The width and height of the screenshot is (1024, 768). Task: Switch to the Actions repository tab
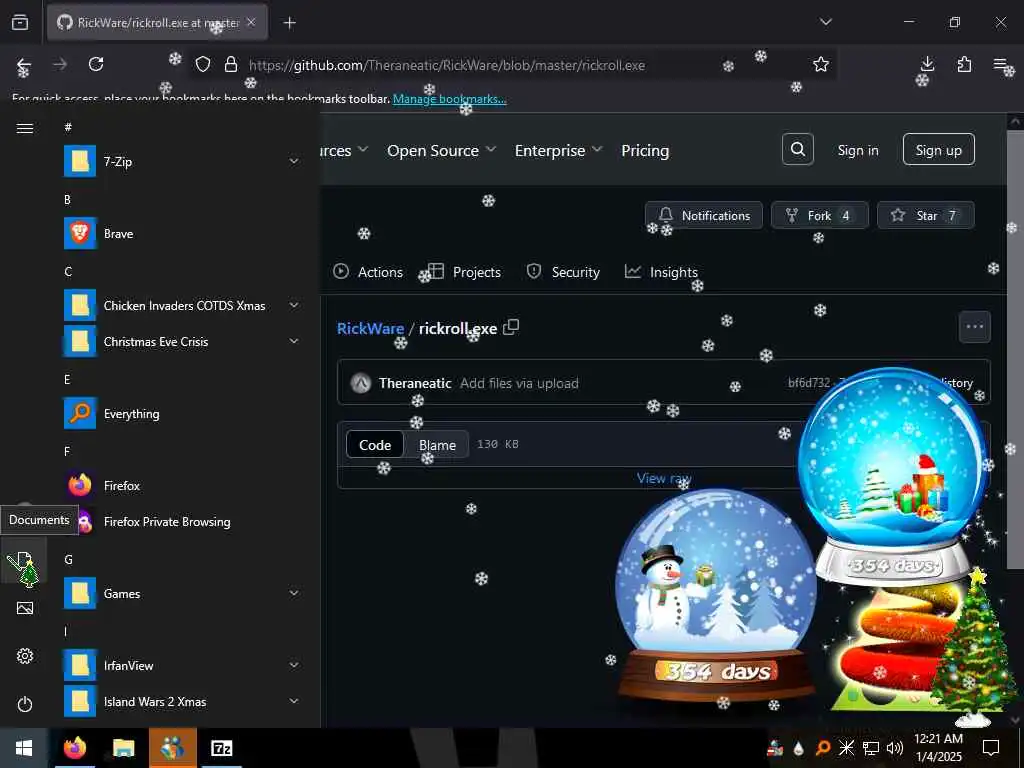[368, 272]
